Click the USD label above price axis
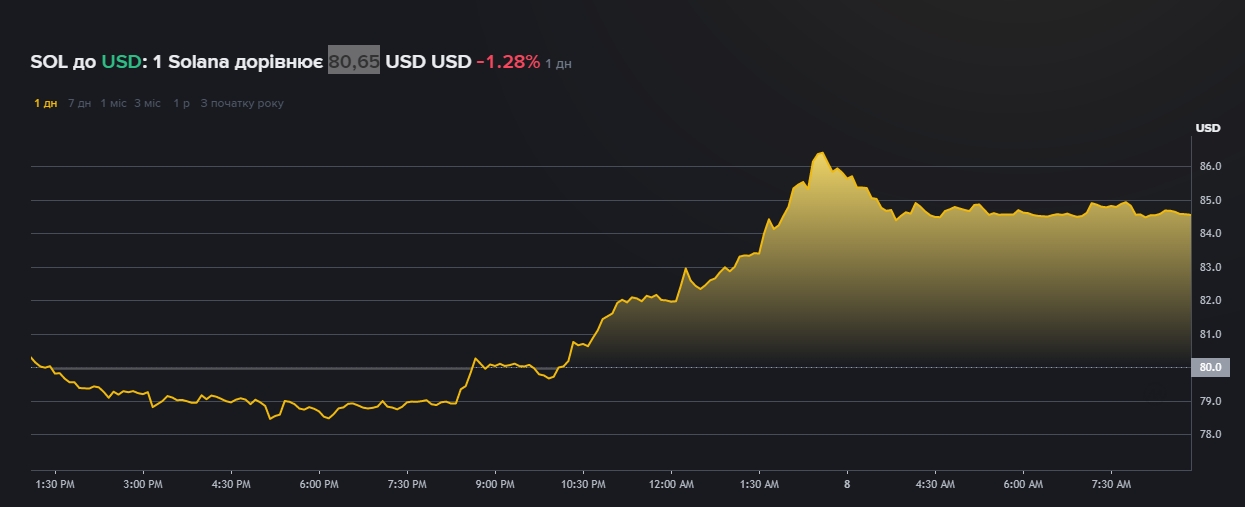Screen dimensions: 1245x507 coord(1207,128)
